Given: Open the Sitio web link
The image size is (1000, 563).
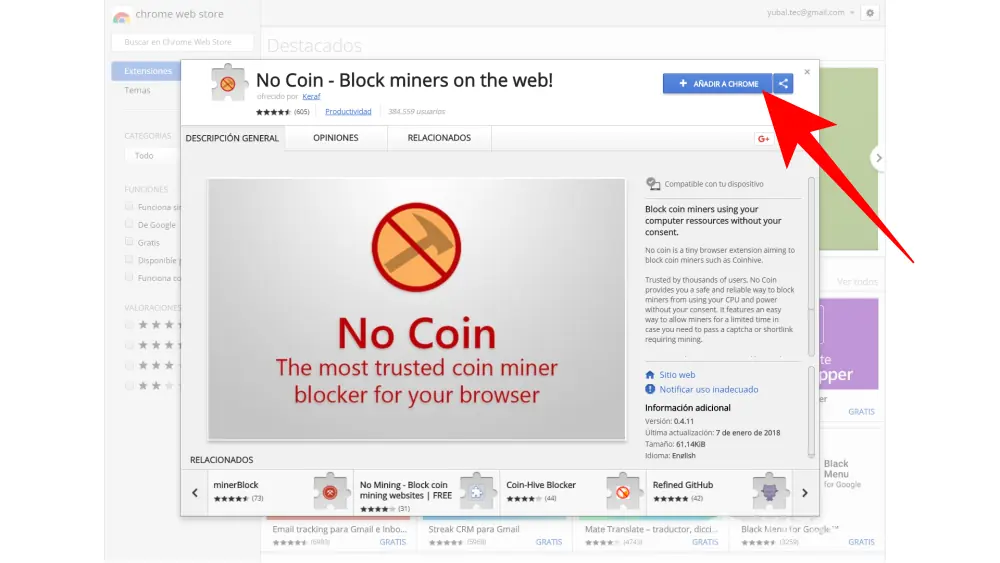Looking at the screenshot, I should 677,375.
